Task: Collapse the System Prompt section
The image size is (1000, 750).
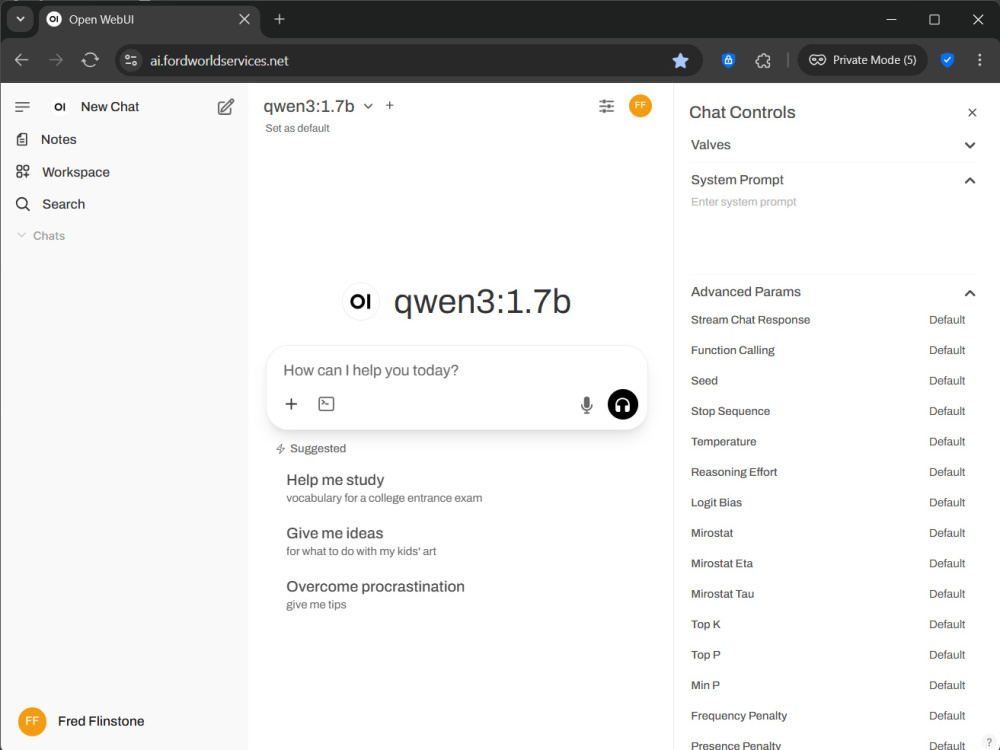Action: [833, 180]
